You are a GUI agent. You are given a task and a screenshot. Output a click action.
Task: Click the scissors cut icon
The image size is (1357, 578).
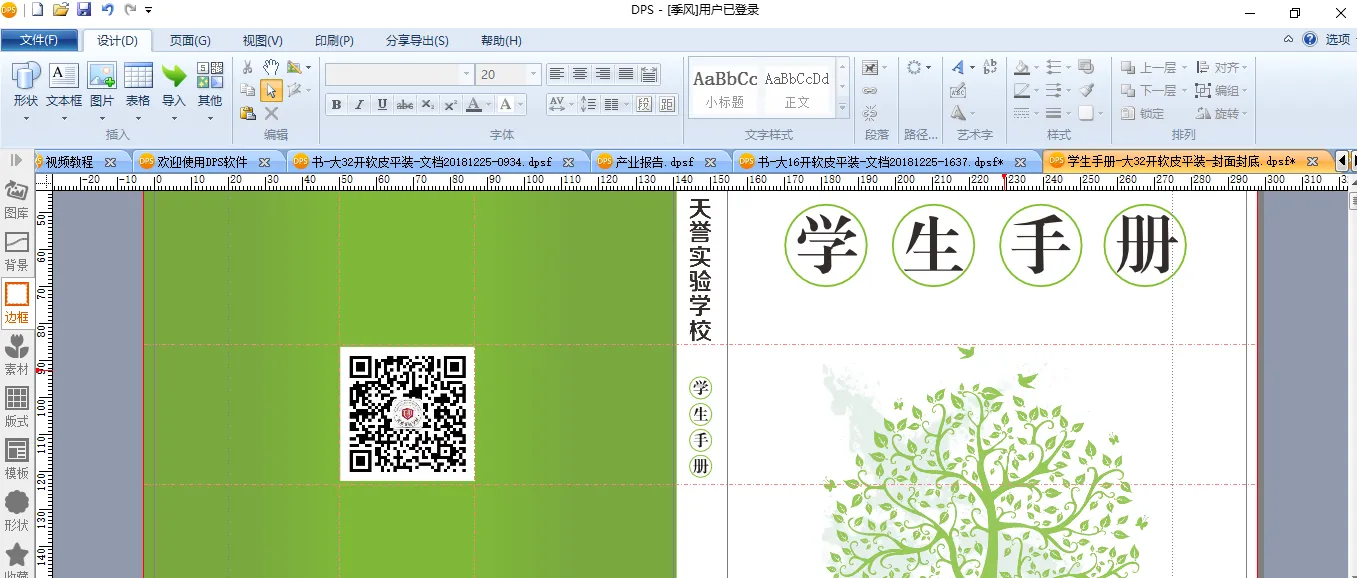pyautogui.click(x=248, y=67)
